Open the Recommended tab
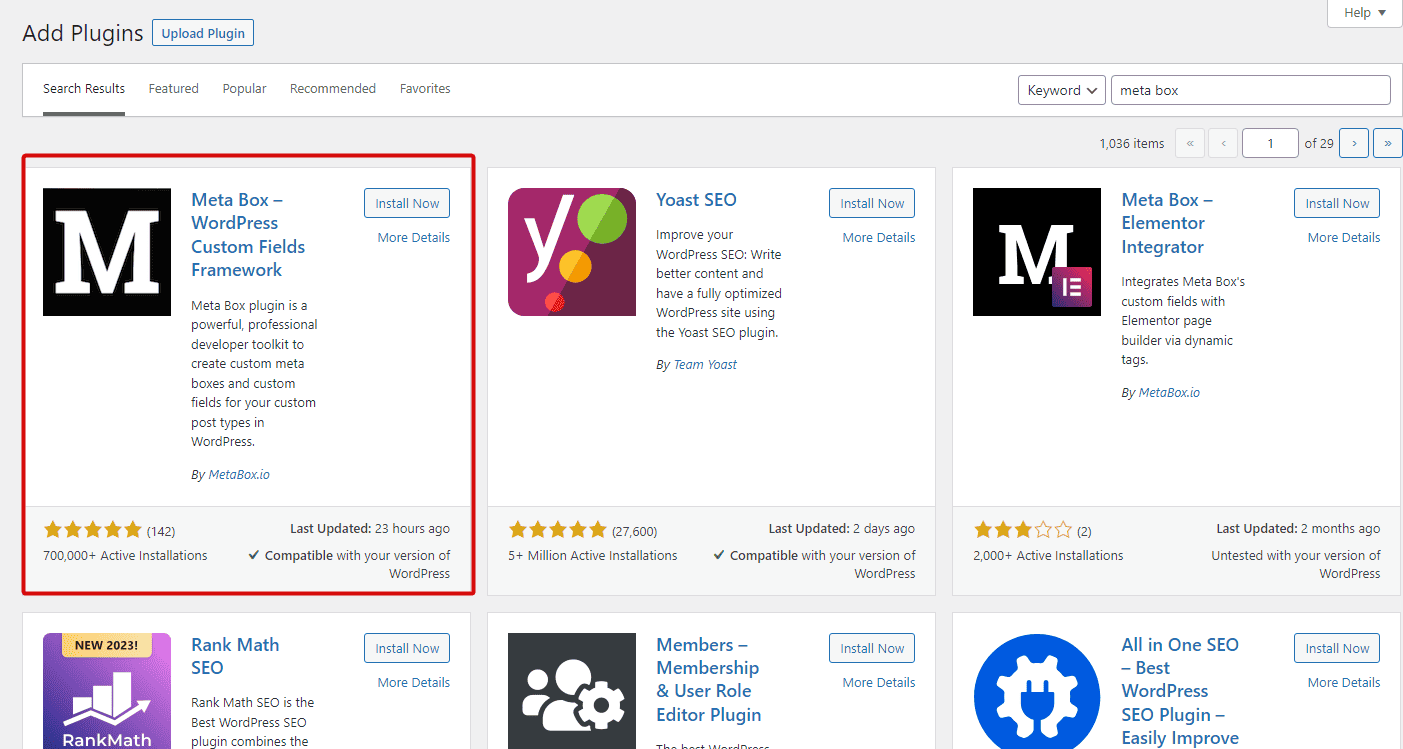The image size is (1403, 749). tap(333, 89)
